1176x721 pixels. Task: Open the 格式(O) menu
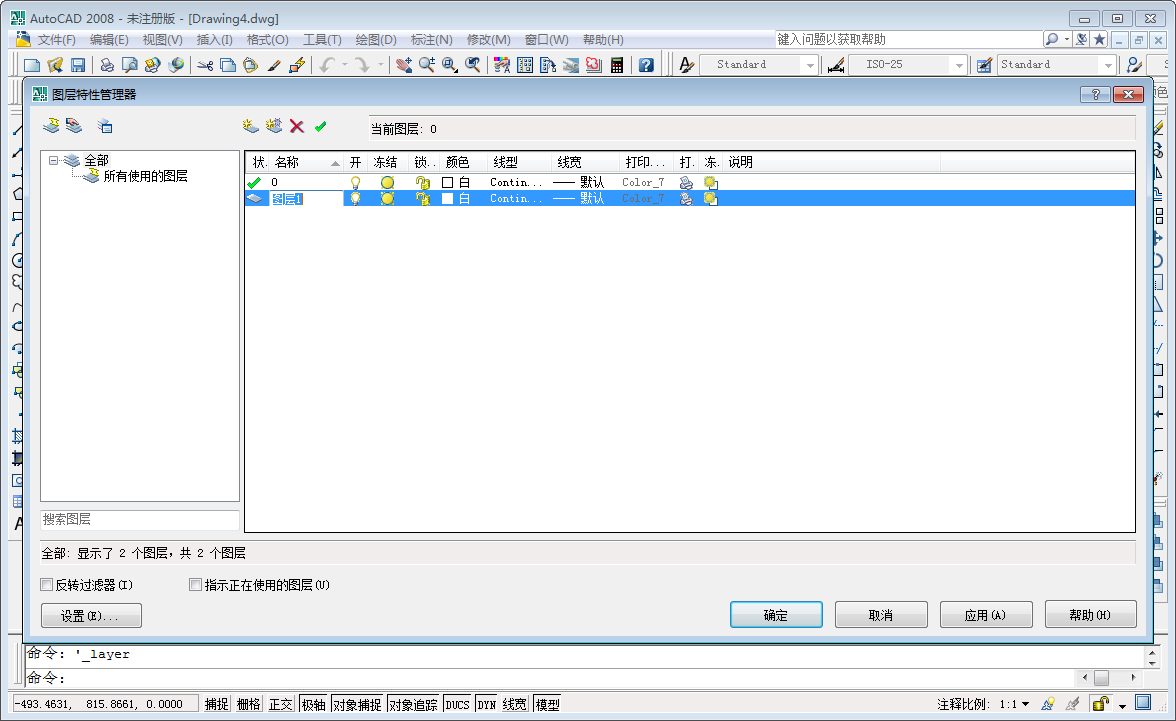[265, 39]
